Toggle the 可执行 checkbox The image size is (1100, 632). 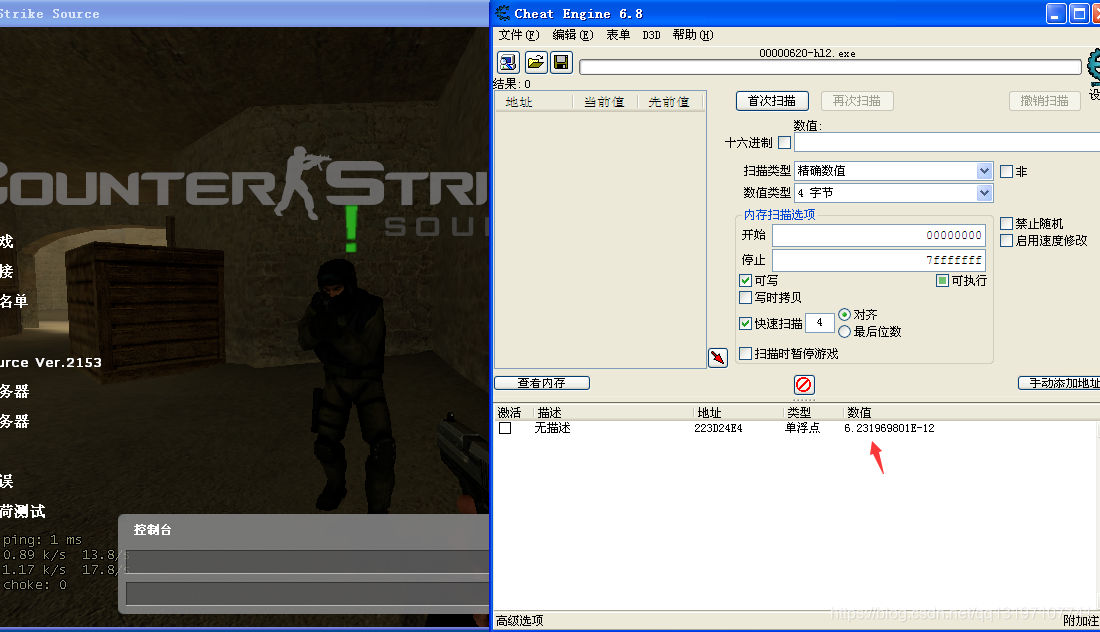(x=943, y=280)
